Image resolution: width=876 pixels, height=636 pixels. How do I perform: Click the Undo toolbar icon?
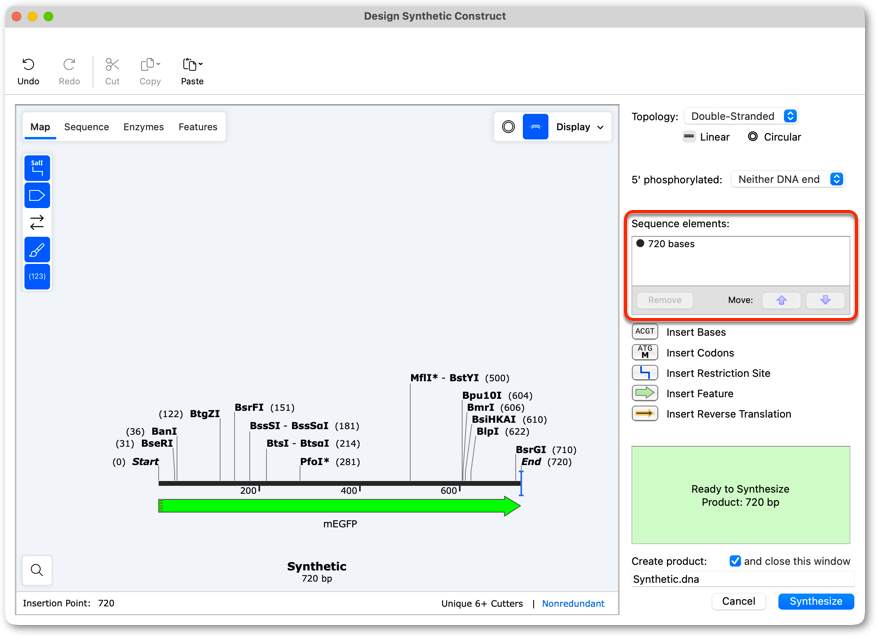28,65
